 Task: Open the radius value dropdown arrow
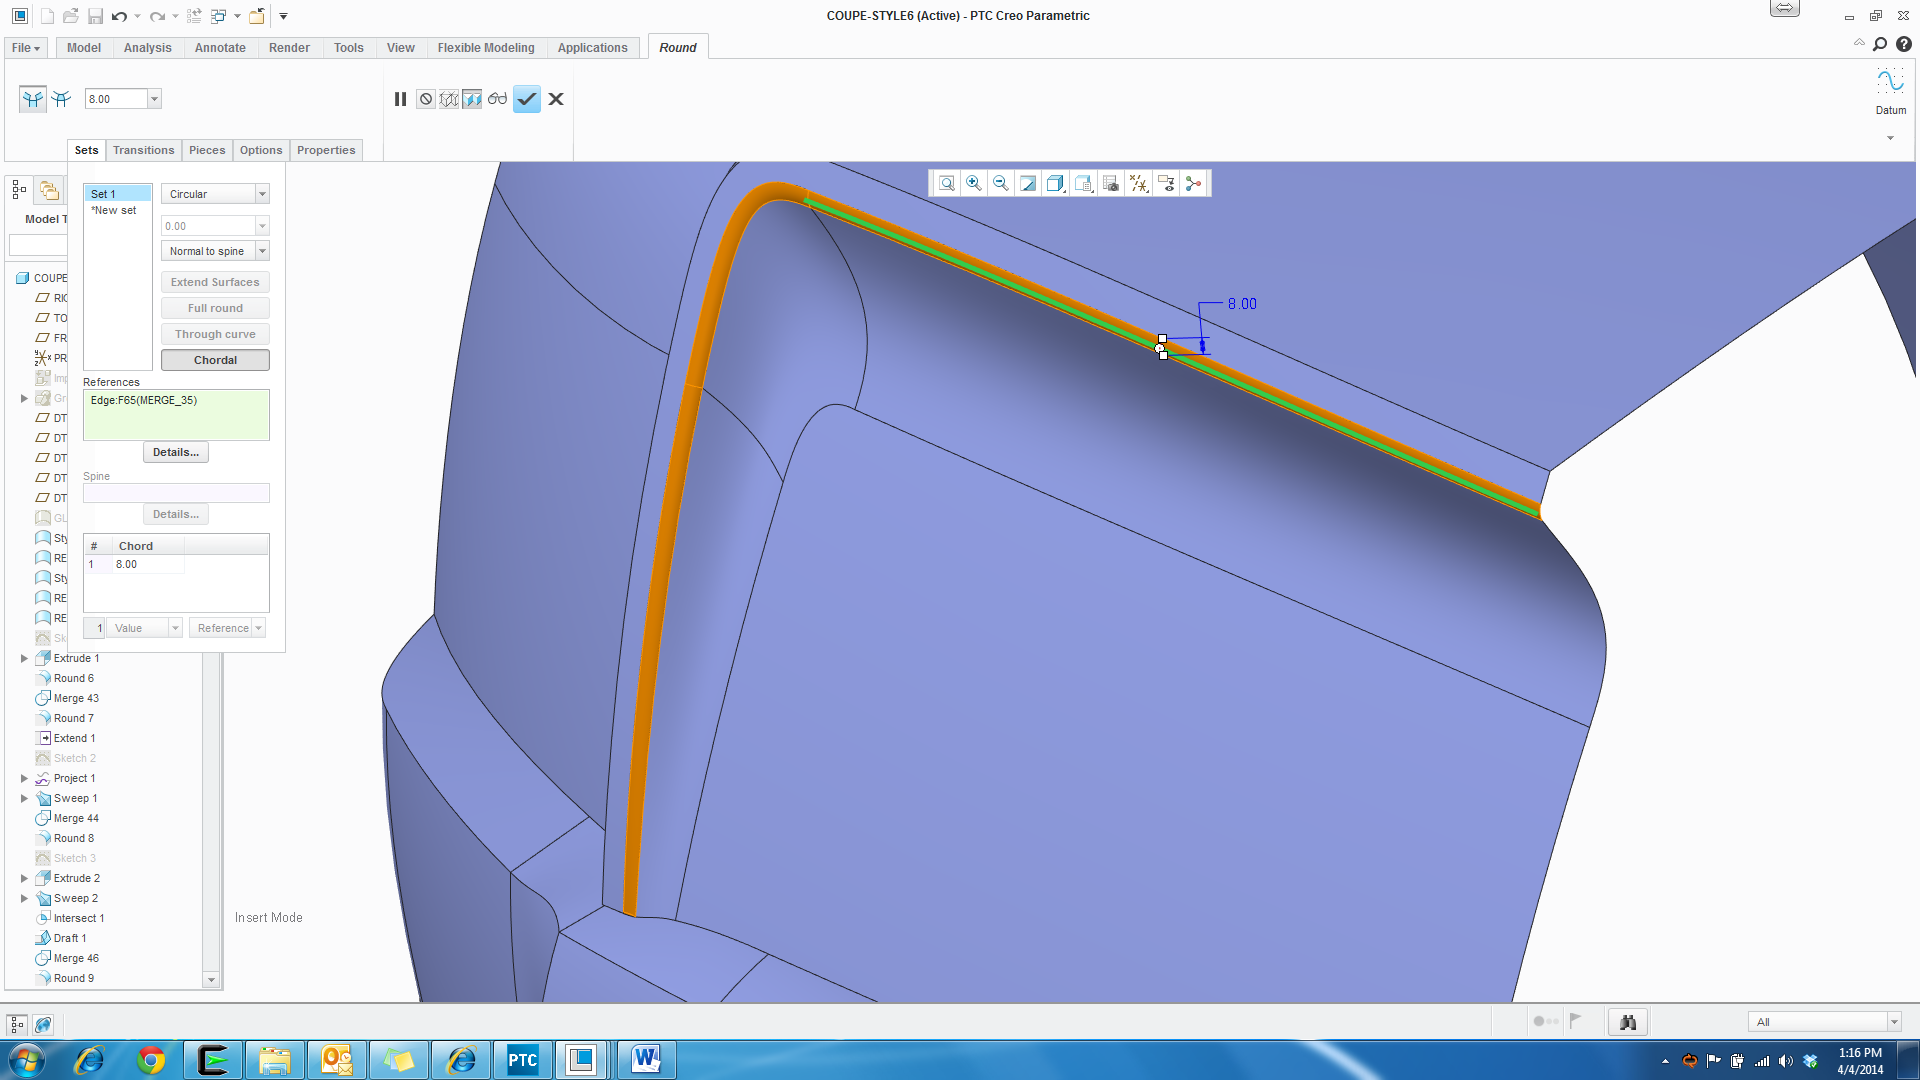pos(154,99)
